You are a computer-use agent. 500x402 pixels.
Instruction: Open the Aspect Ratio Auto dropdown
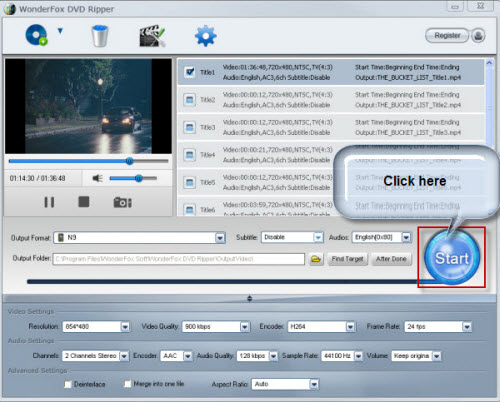(285, 384)
